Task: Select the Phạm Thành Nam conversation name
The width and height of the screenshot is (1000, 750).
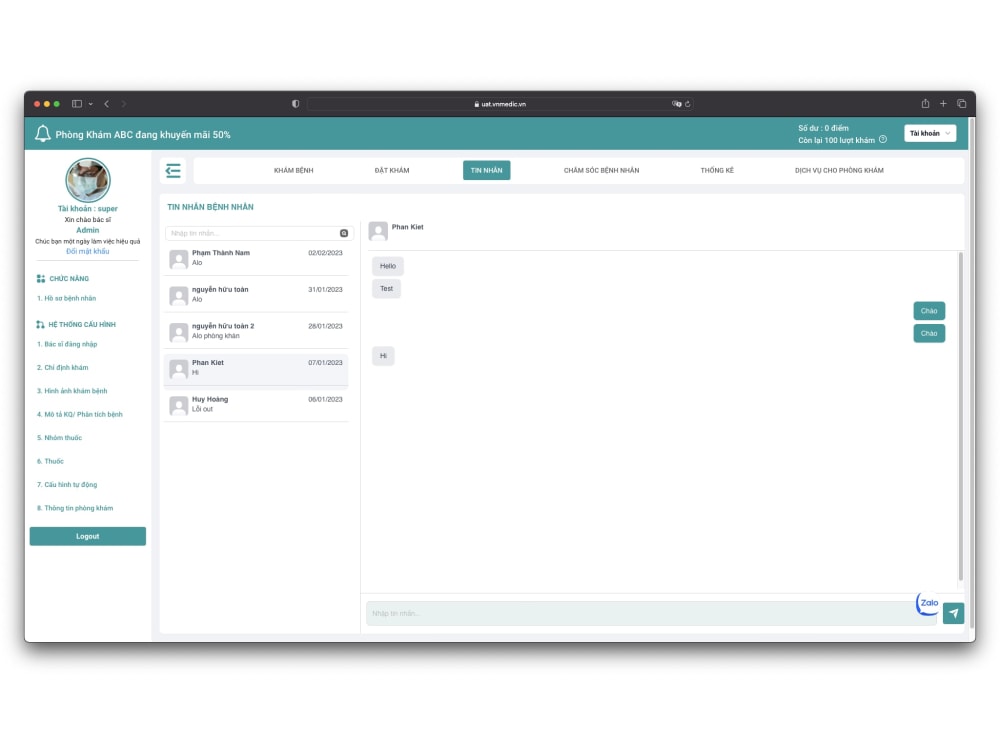Action: [221, 253]
